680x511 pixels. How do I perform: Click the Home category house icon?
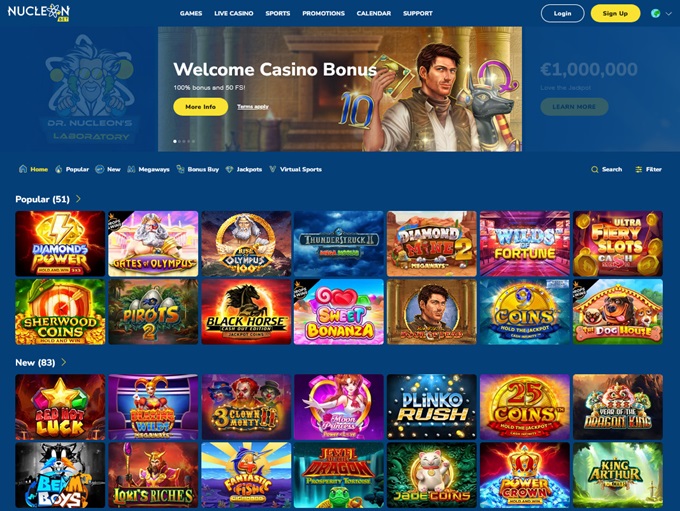[x=23, y=169]
